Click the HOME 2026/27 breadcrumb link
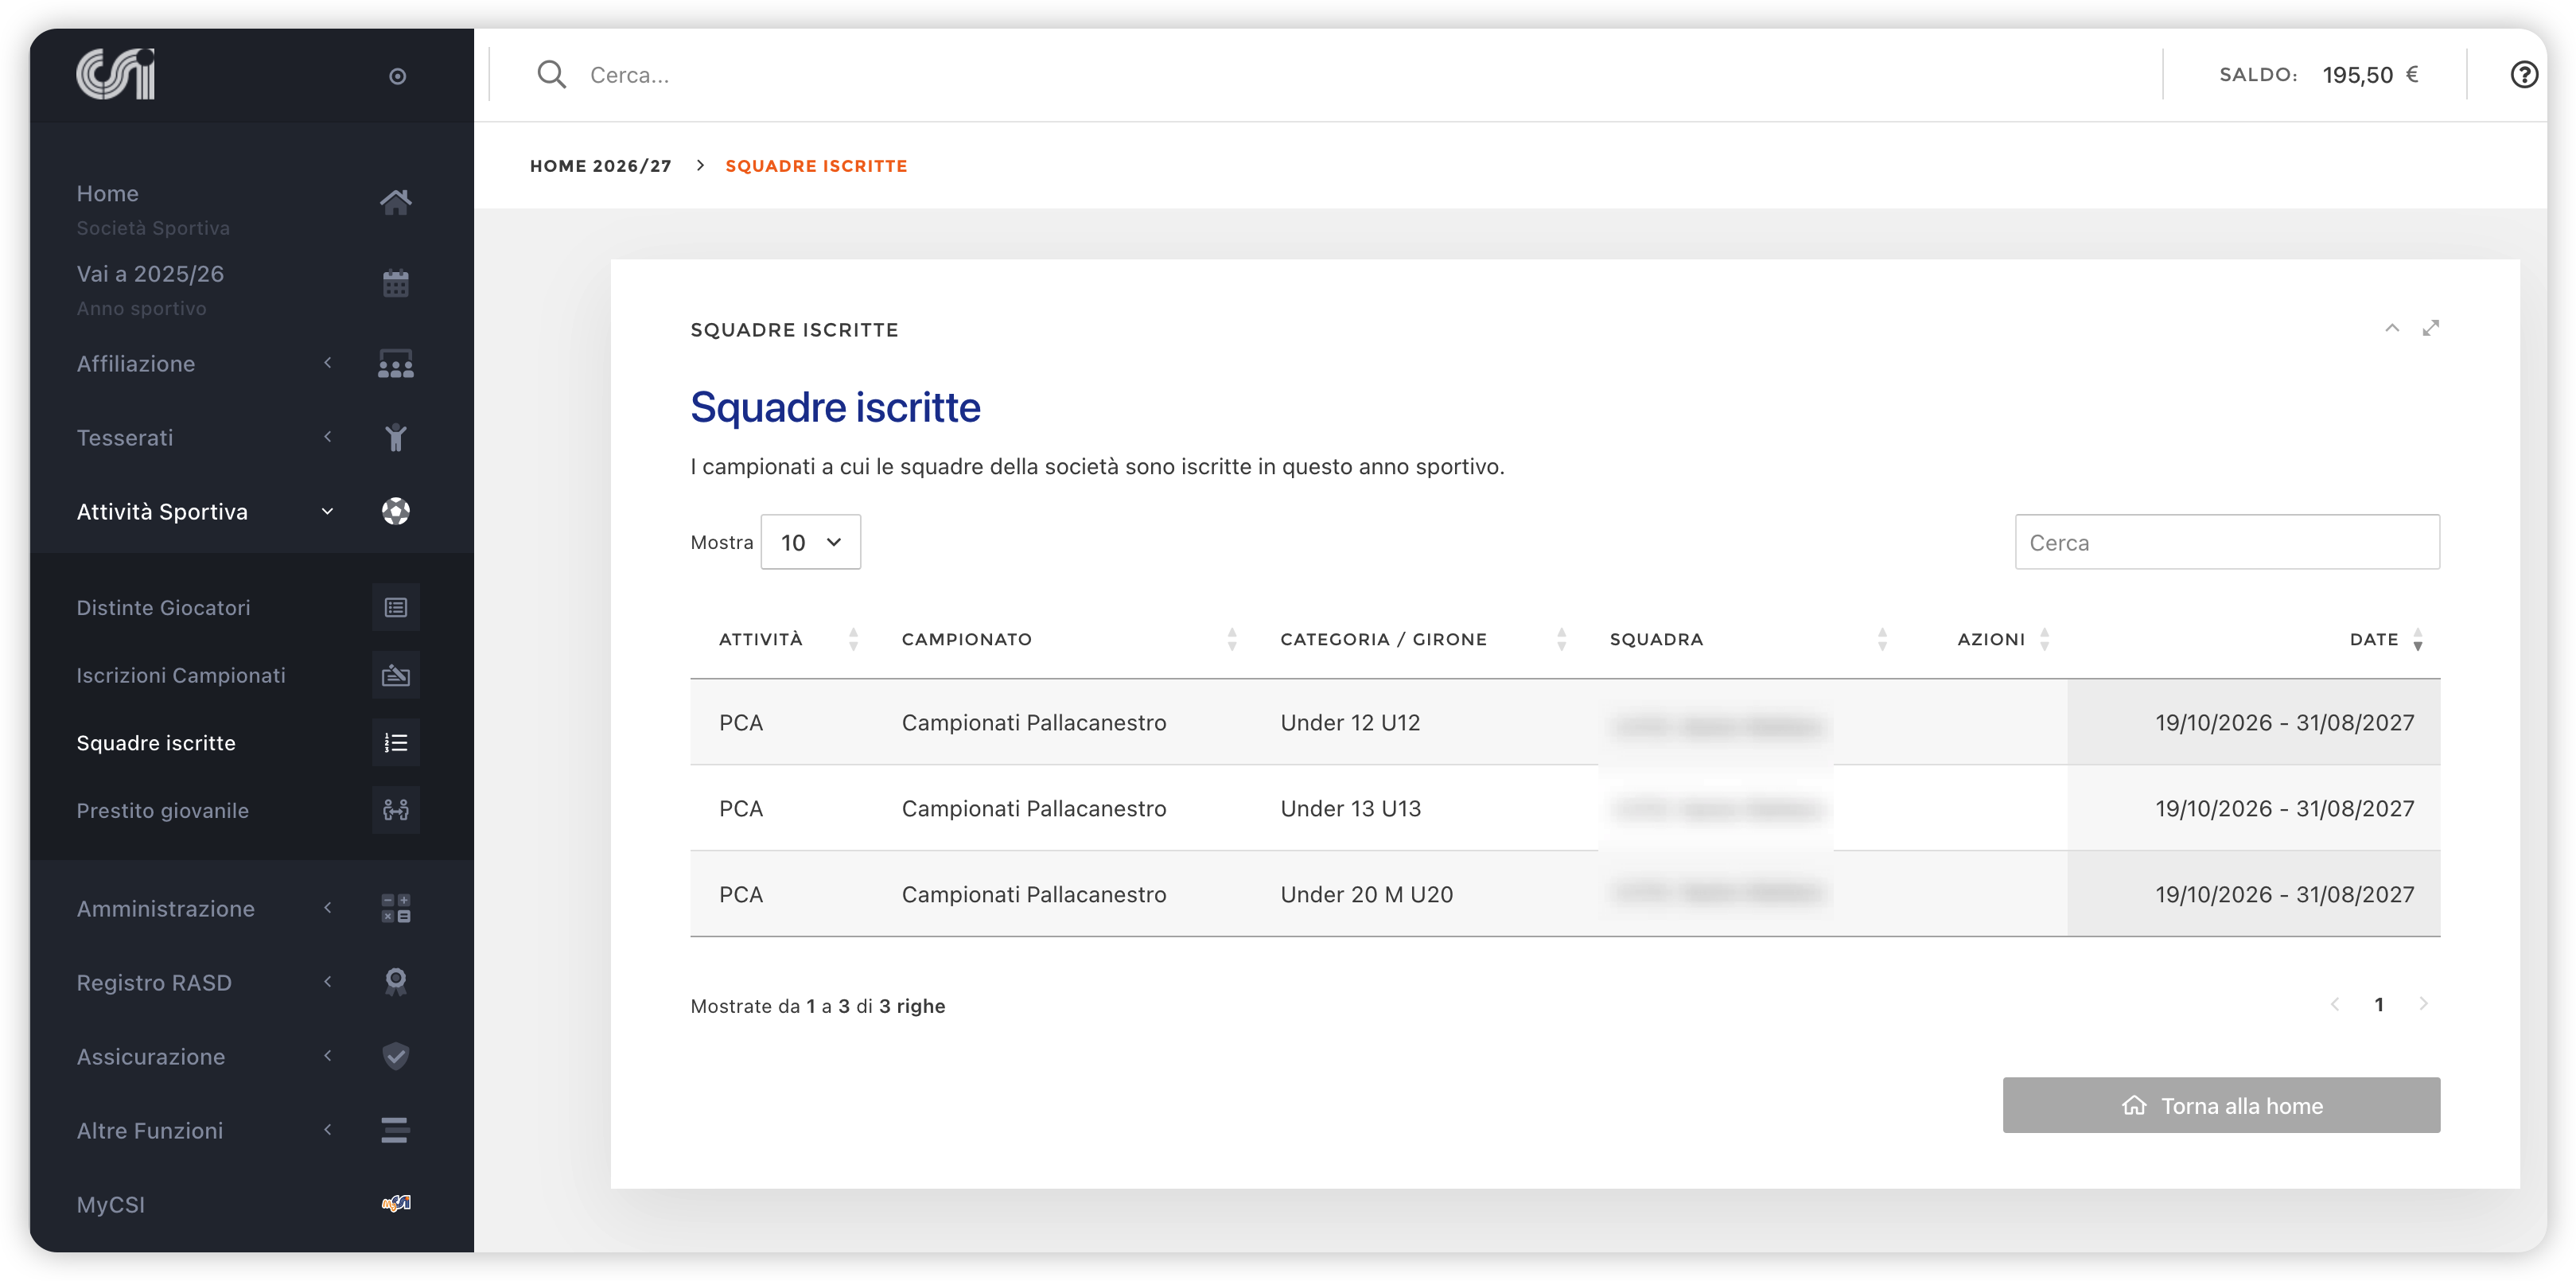 [600, 166]
